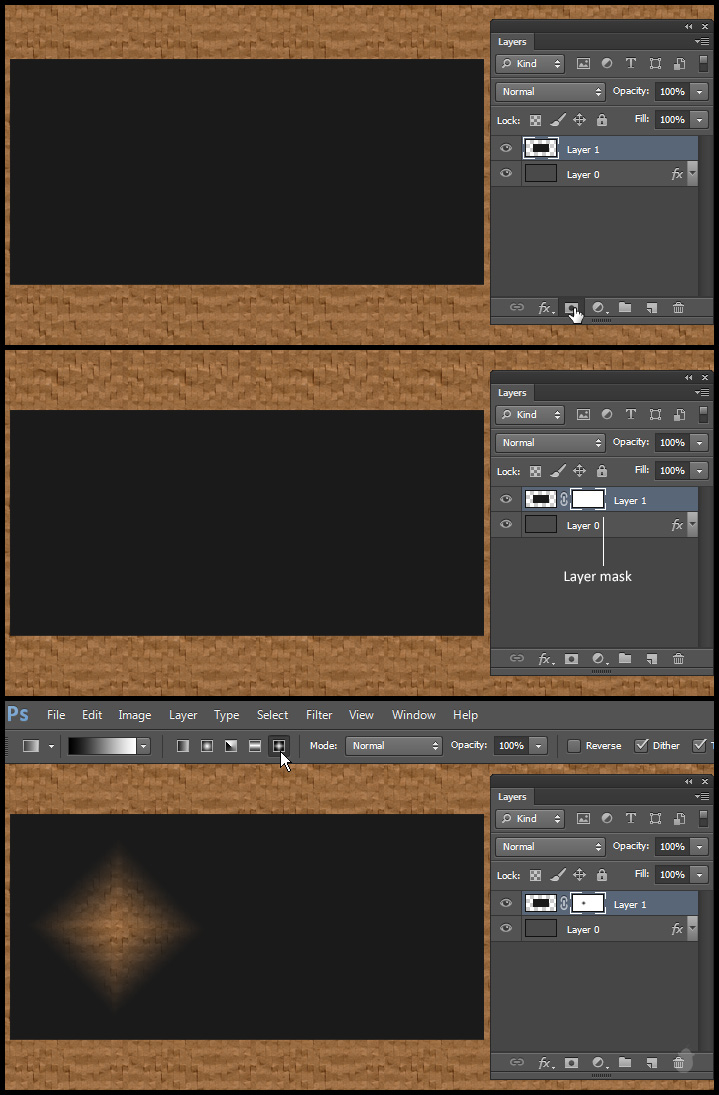Viewport: 719px width, 1095px height.
Task: Click the Diamond Gradient style icon
Action: (279, 746)
